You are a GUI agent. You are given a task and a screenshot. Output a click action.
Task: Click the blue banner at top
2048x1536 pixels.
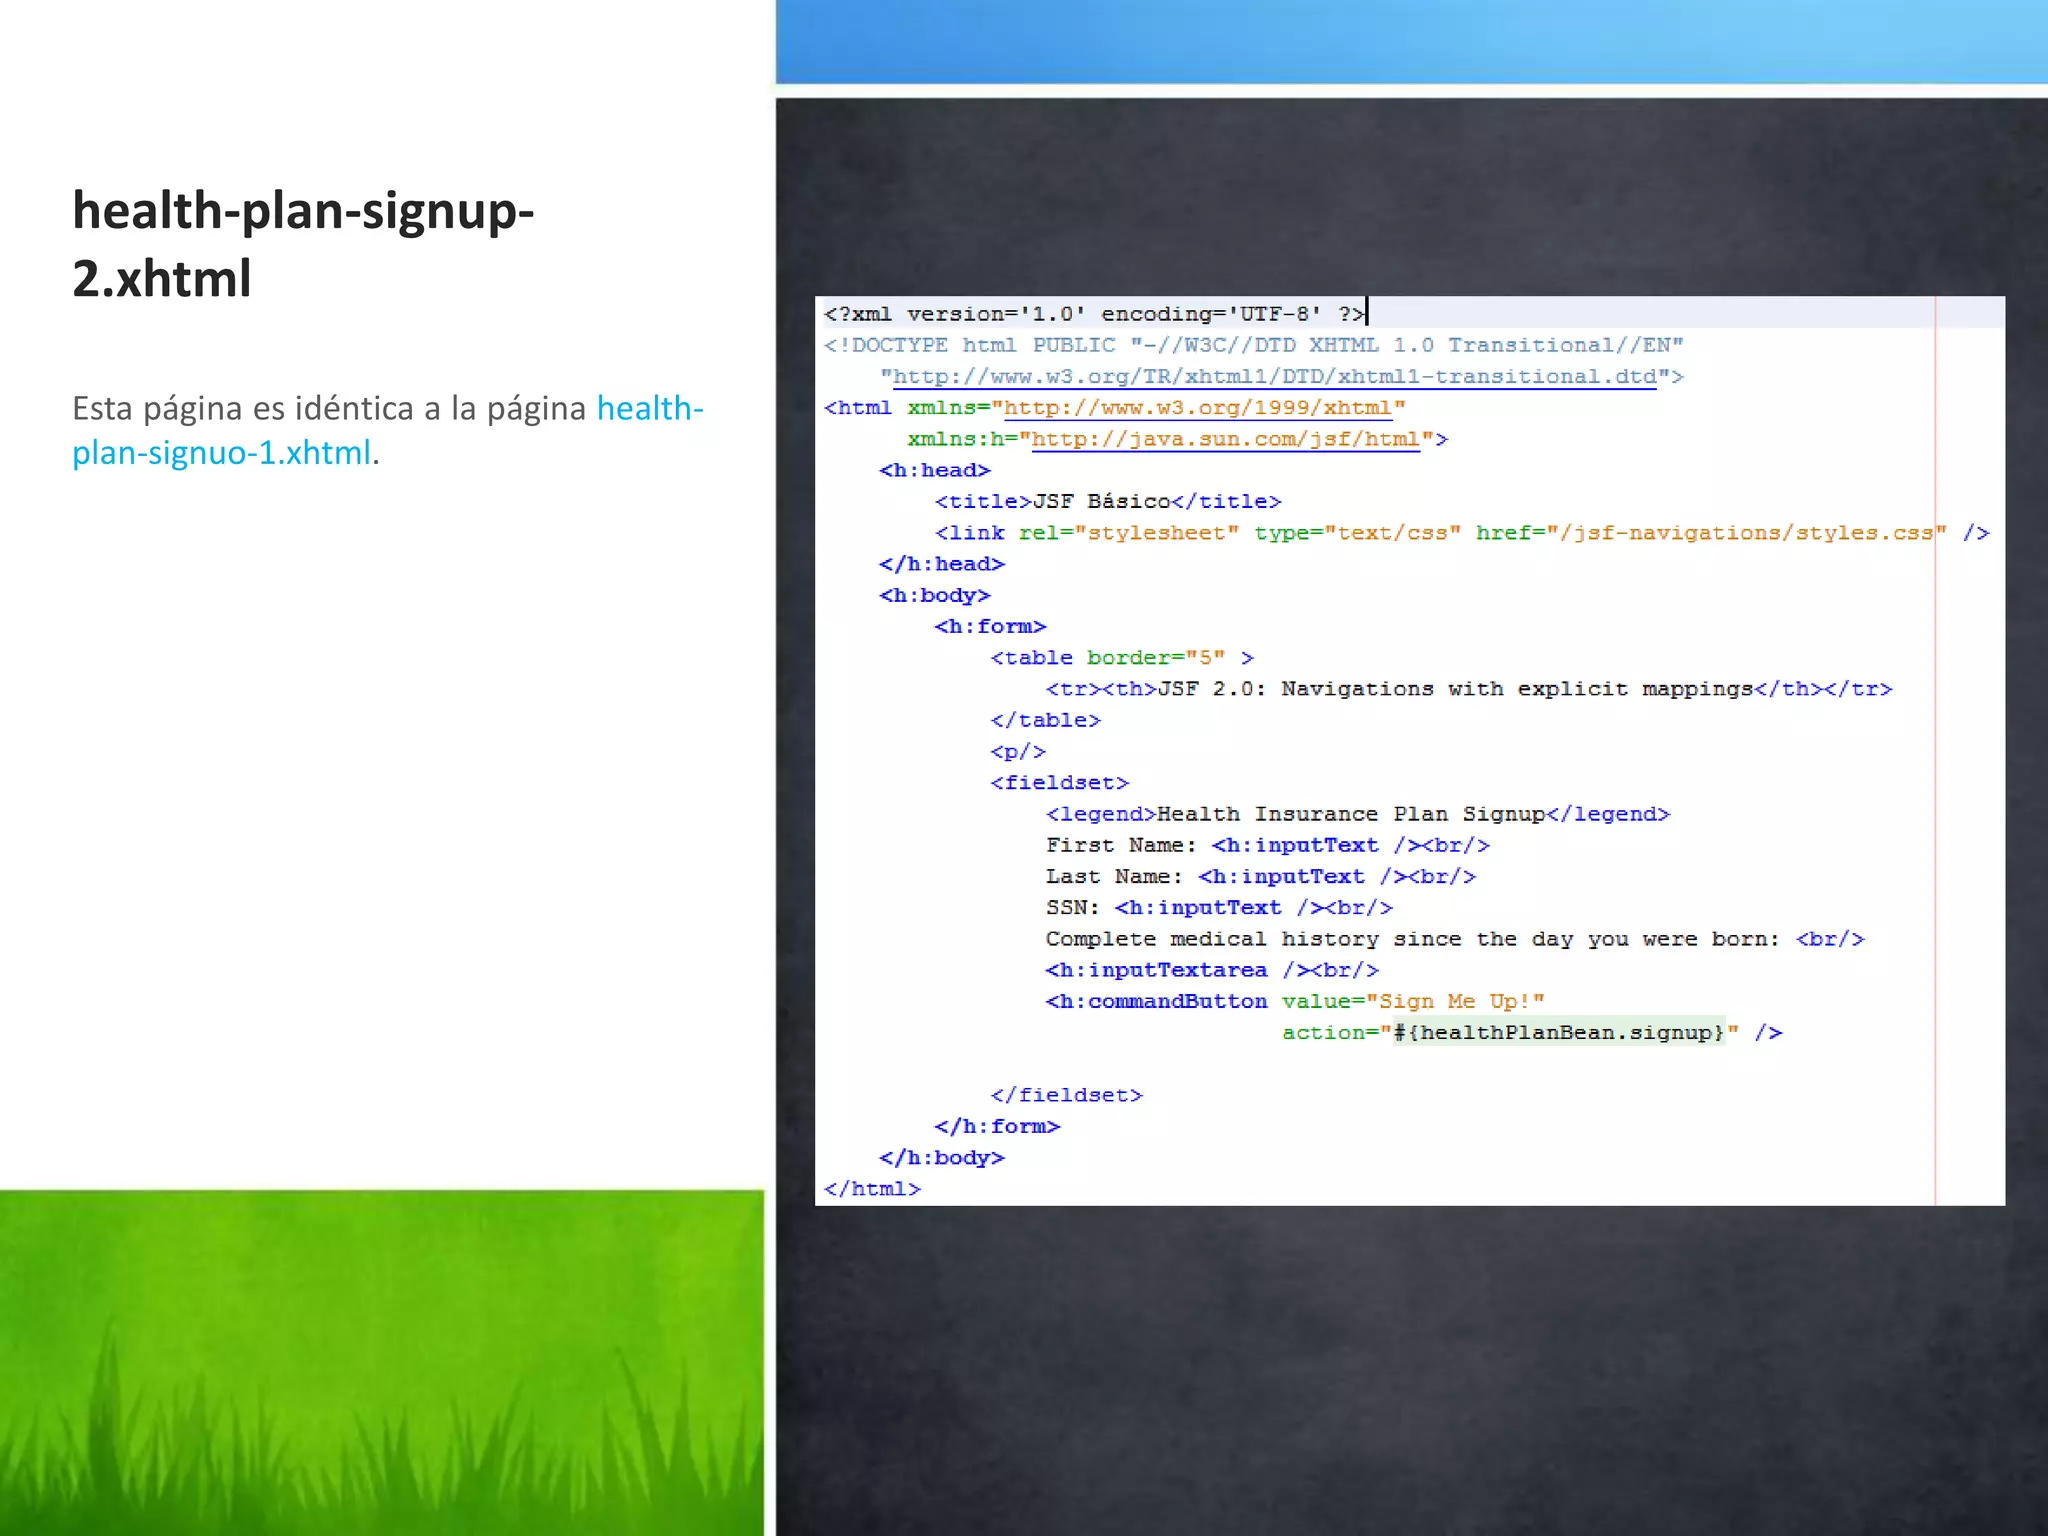pos(1410,40)
